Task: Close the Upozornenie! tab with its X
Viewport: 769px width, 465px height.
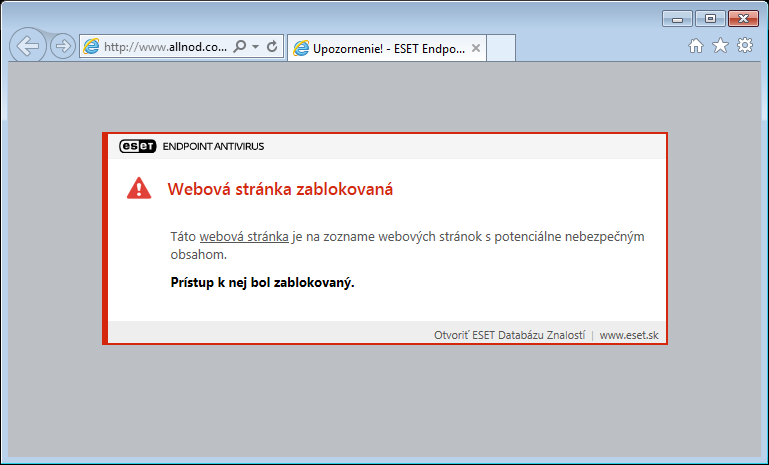Action: tap(475, 48)
